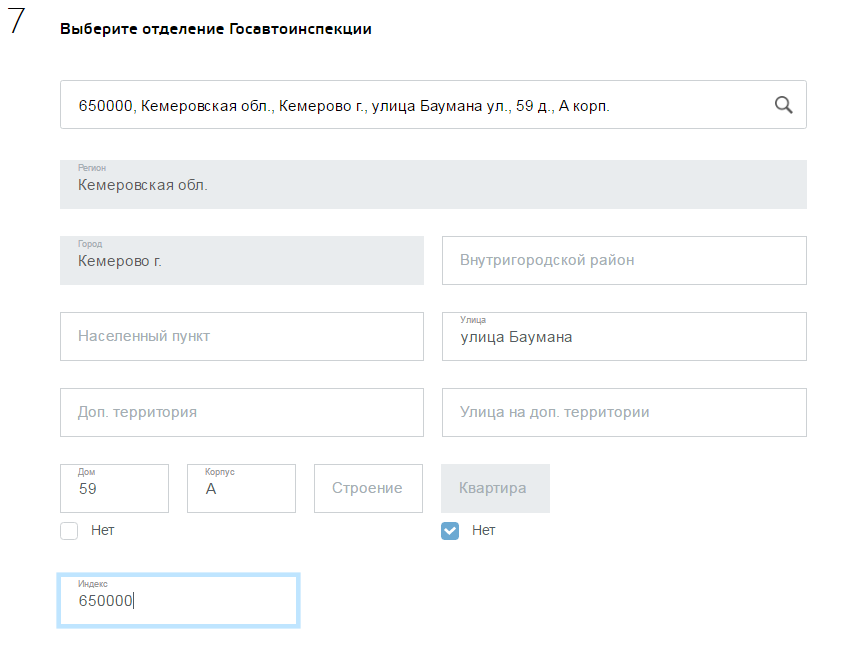Screen dimensions: 843x667
Task: Select the Доп. территория field
Action: [241, 412]
